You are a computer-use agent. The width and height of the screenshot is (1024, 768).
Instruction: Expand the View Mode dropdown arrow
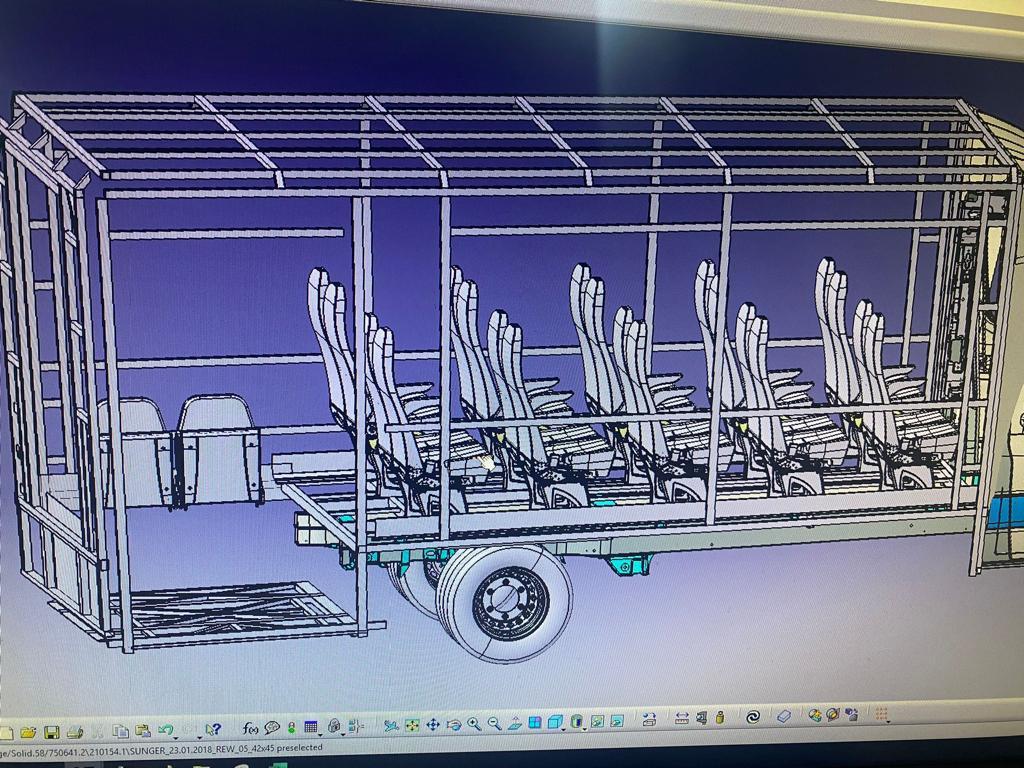point(584,729)
